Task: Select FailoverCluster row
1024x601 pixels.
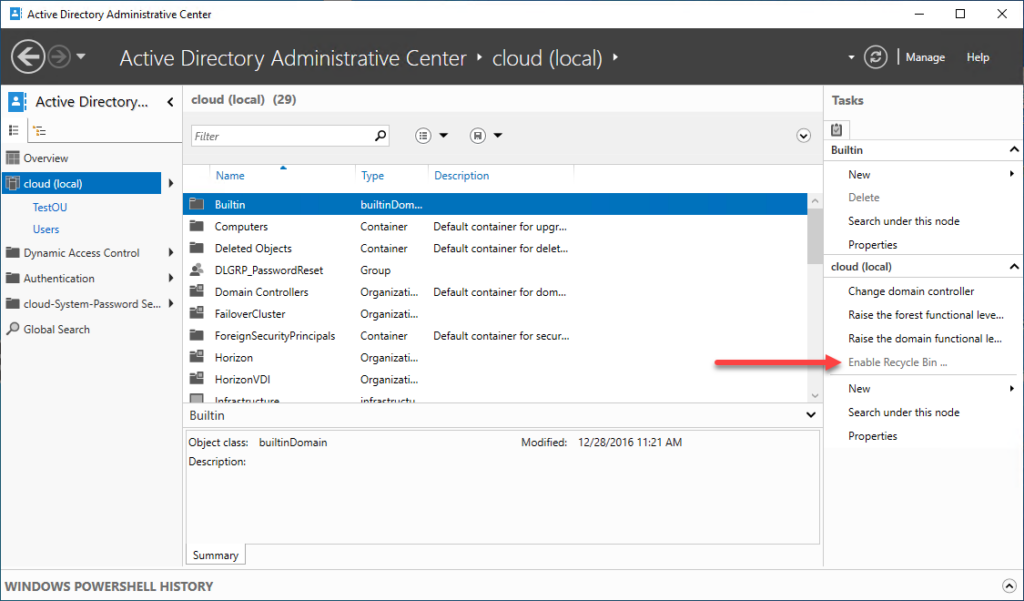Action: [x=495, y=314]
